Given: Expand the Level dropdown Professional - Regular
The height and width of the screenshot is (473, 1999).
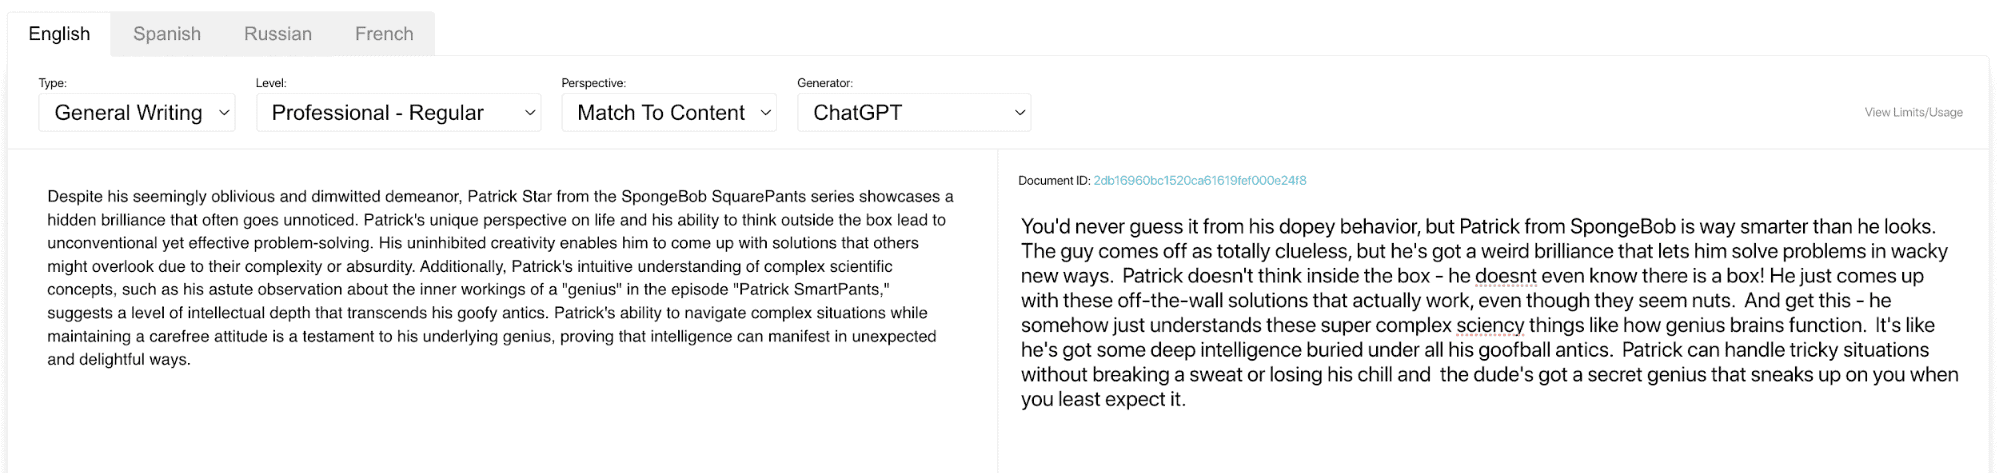Looking at the screenshot, I should [x=398, y=112].
